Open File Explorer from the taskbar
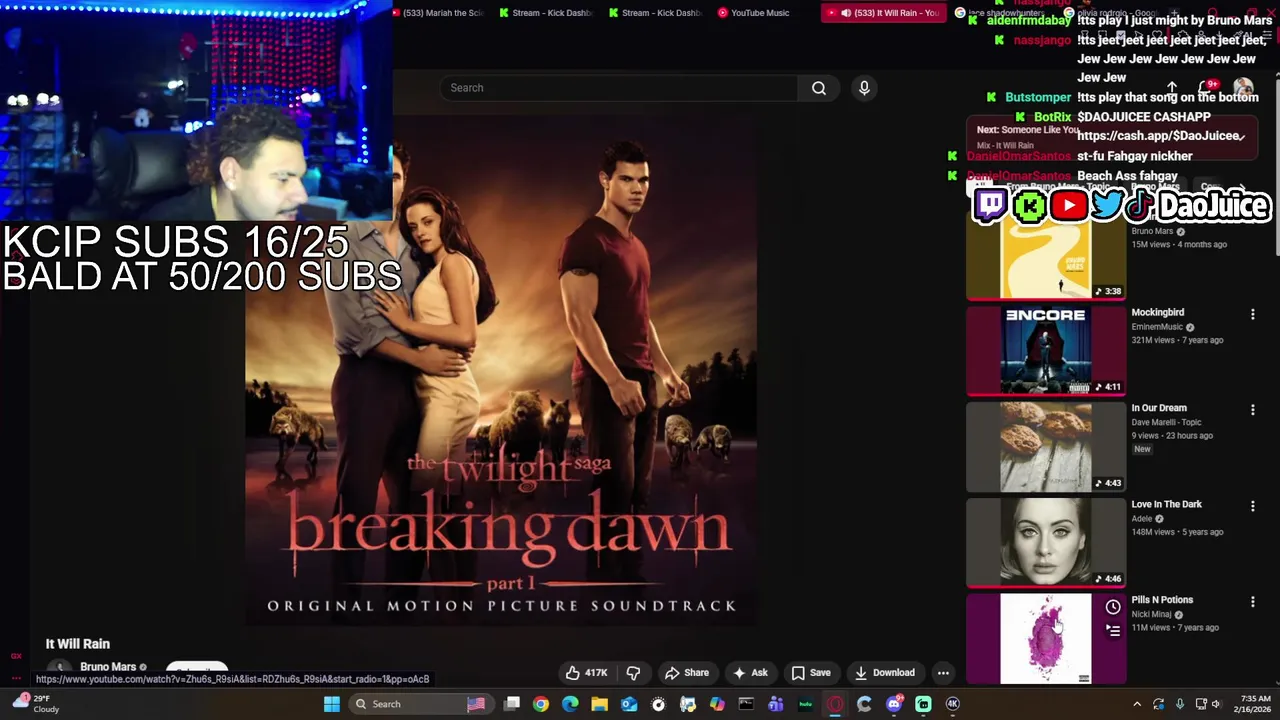 pyautogui.click(x=599, y=704)
